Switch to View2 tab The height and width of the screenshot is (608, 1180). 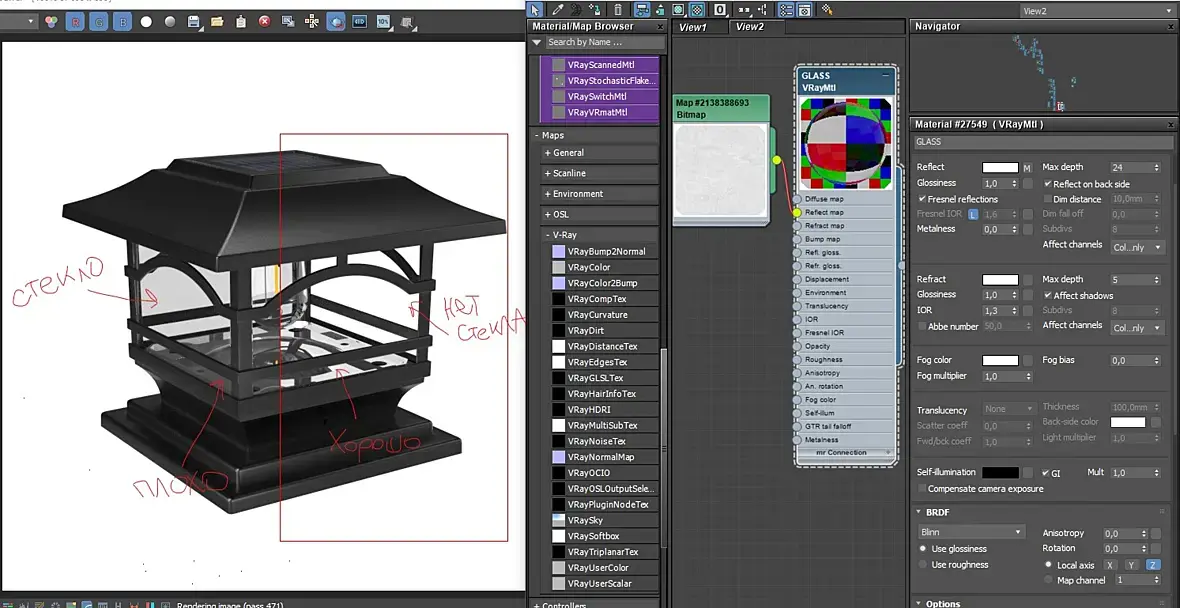(750, 27)
